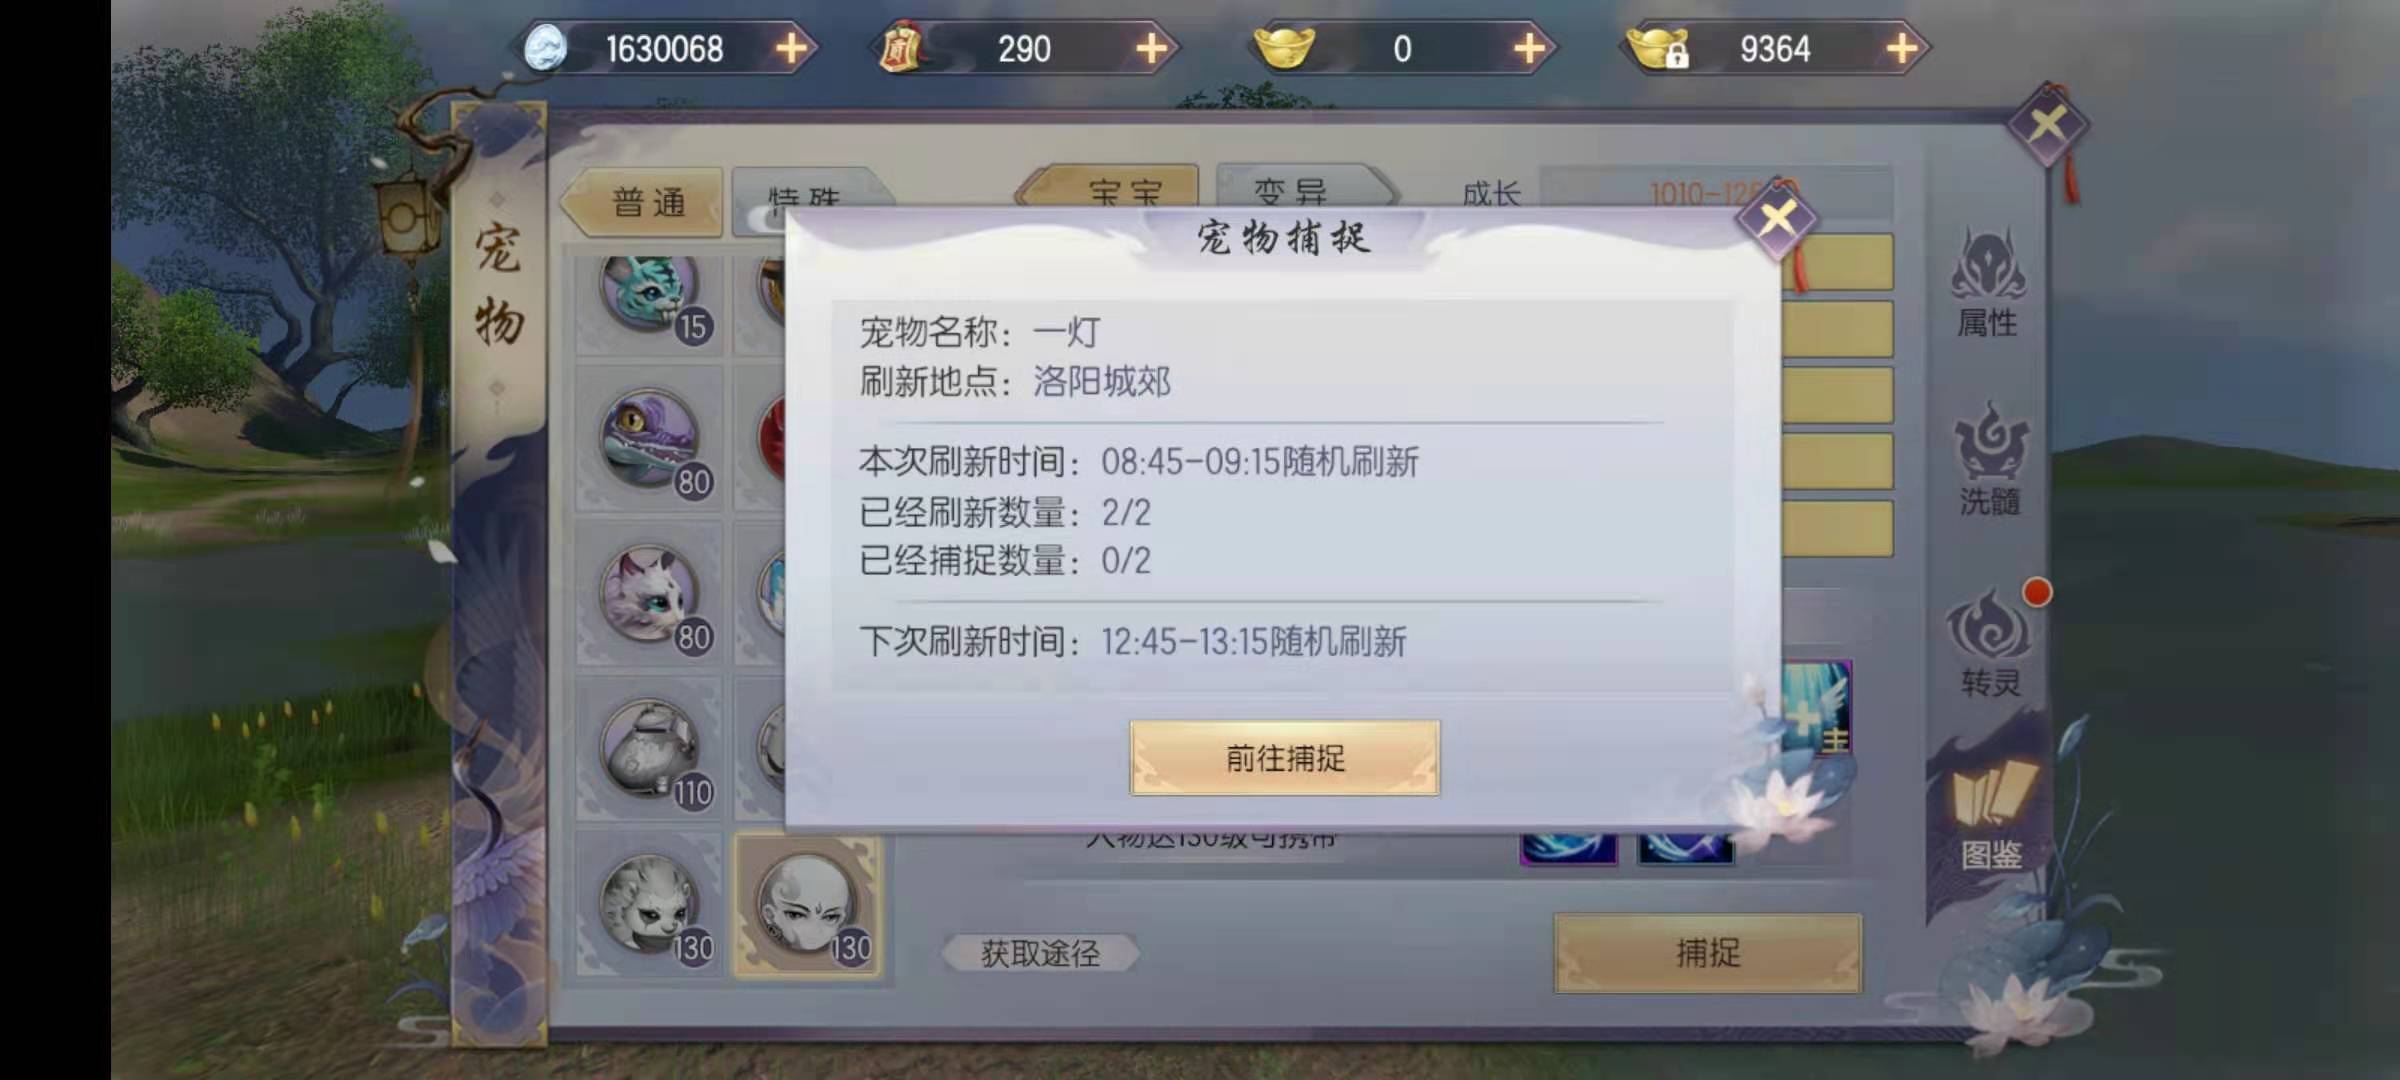Select the level 80 white cat pet
The width and height of the screenshot is (2400, 1080).
[x=652, y=597]
